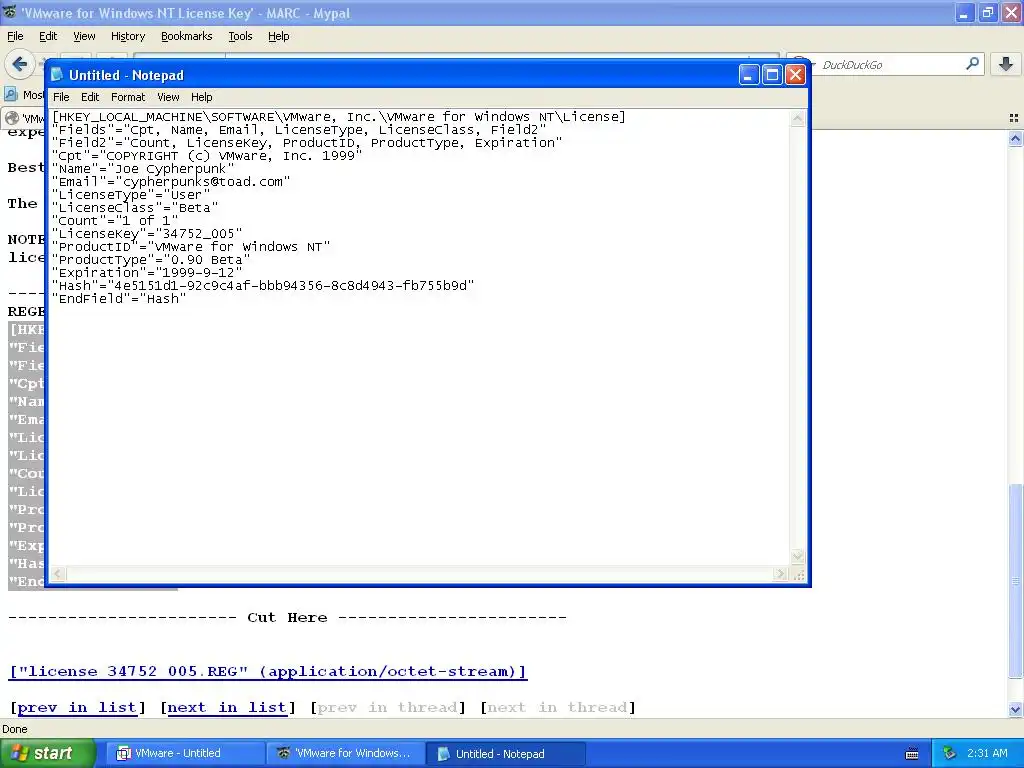This screenshot has height=768, width=1024.
Task: Click the browser page vertical scrollbar thumb
Action: click(x=1015, y=581)
